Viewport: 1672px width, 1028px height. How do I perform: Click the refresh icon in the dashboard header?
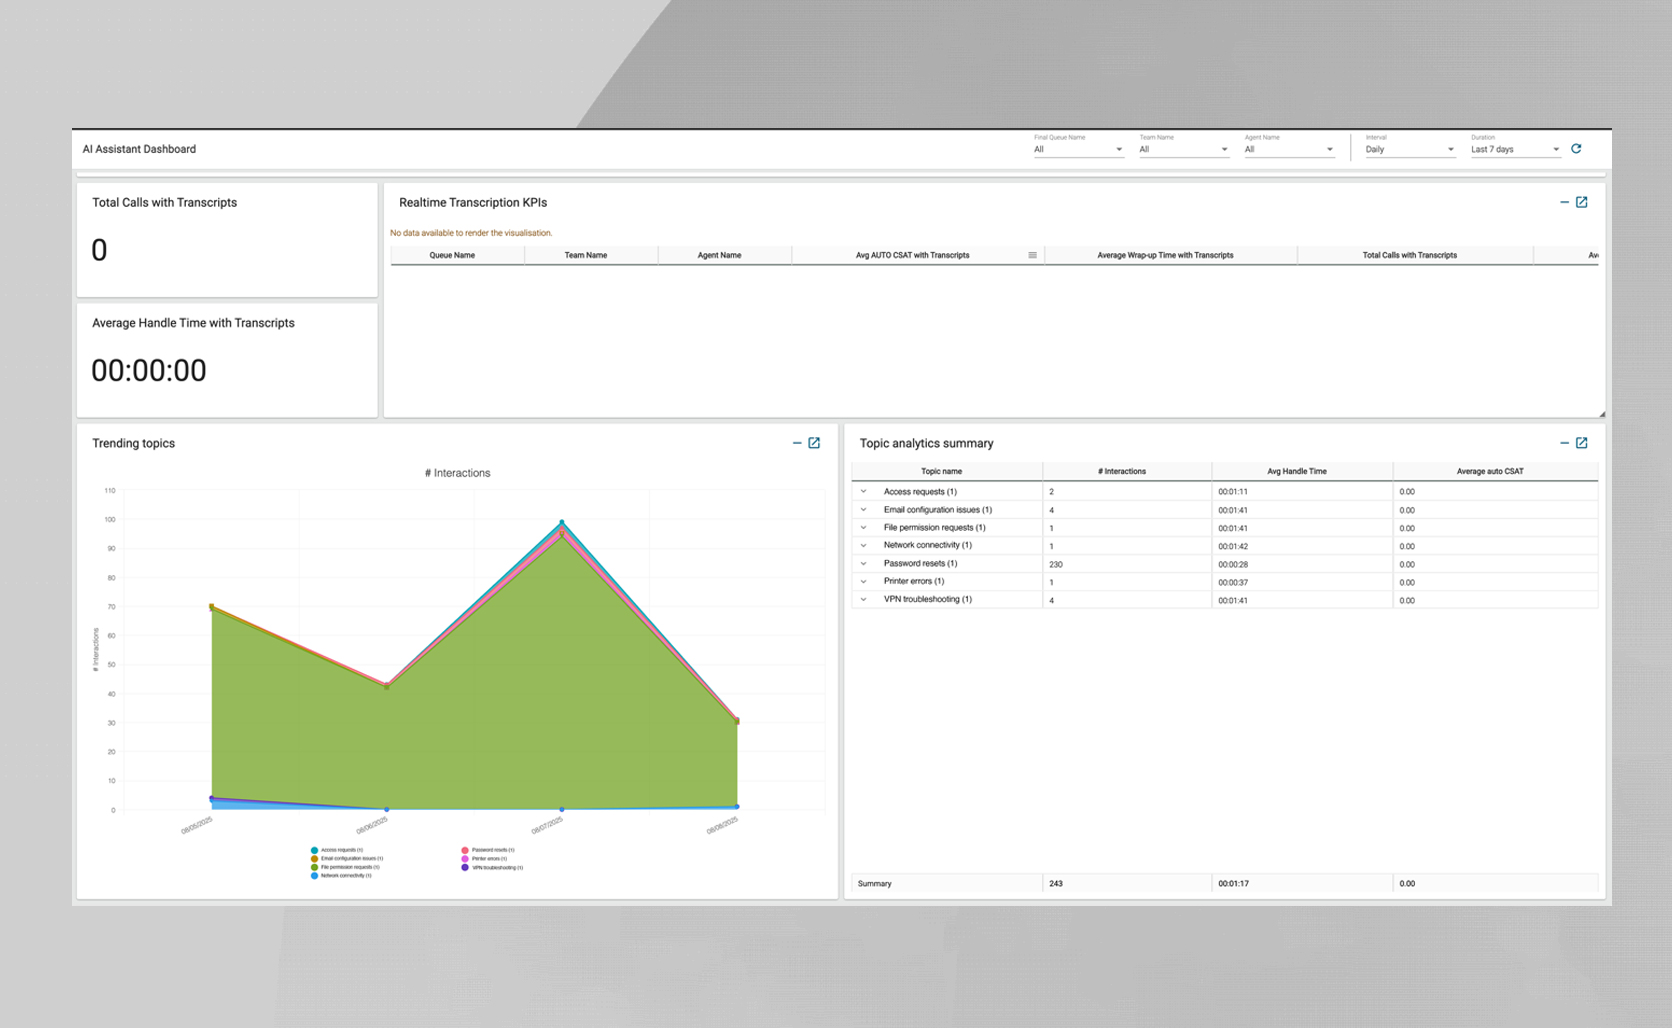tap(1576, 149)
